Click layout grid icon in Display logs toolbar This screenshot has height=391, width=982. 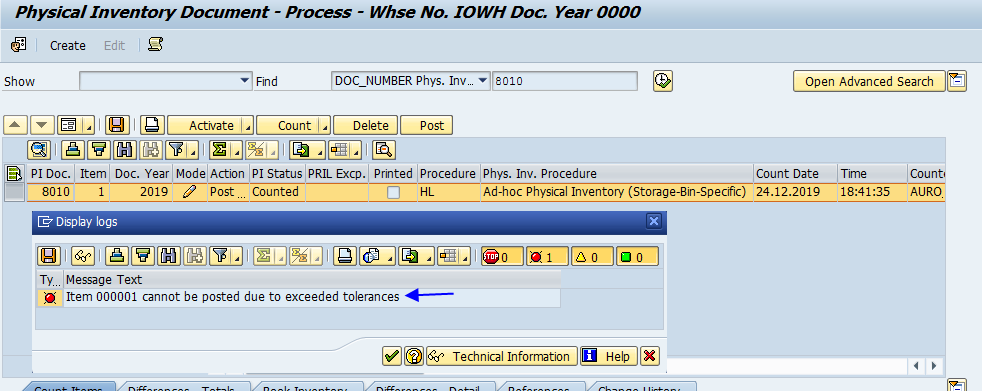coord(448,256)
